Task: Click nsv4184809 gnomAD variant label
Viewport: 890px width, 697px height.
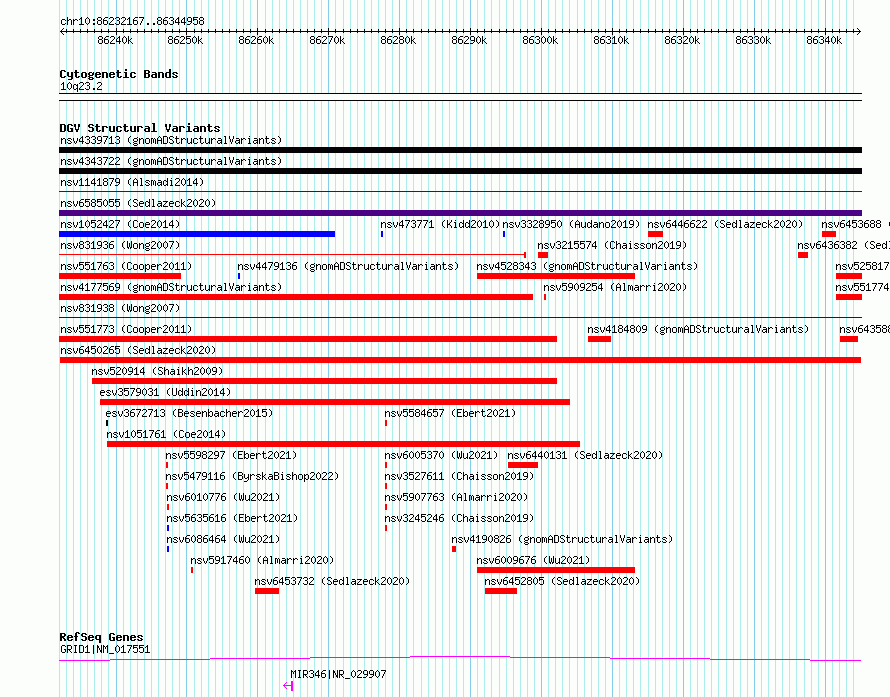Action: [698, 329]
